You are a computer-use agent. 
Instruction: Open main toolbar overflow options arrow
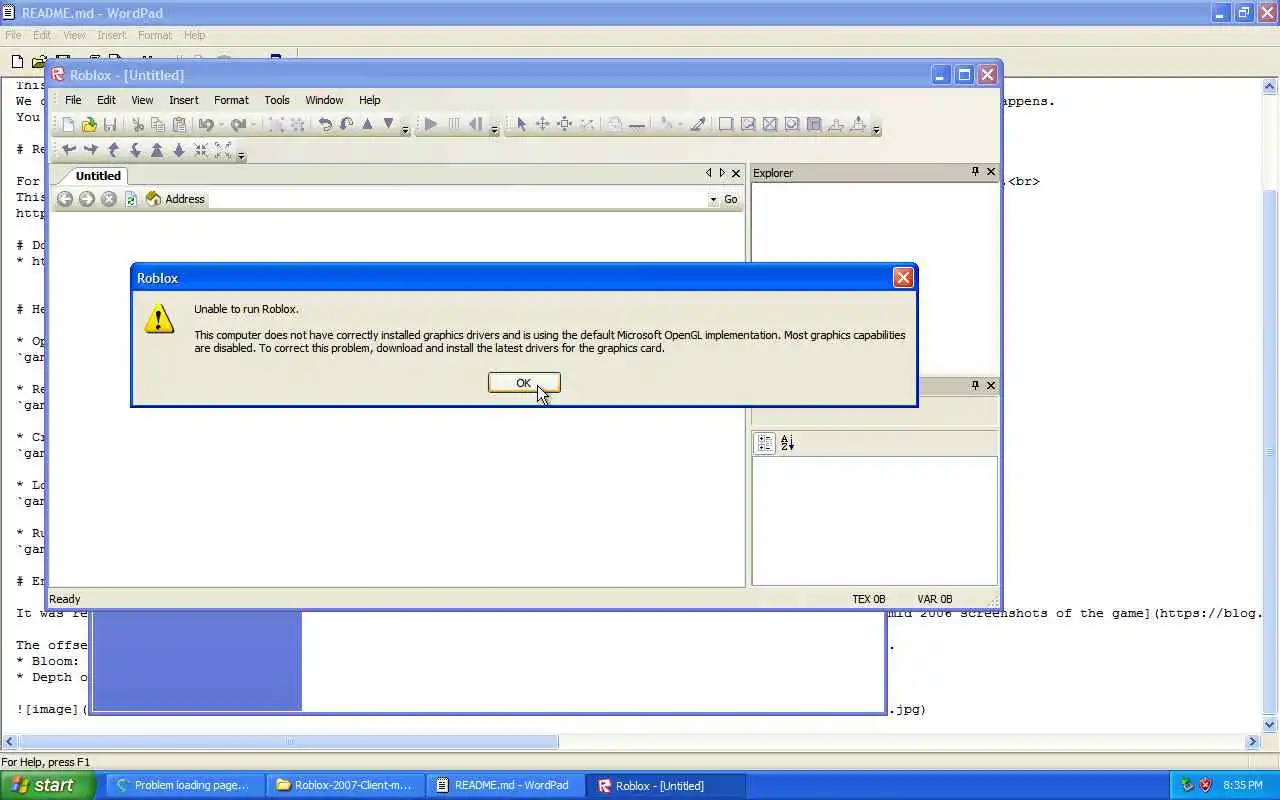click(405, 130)
